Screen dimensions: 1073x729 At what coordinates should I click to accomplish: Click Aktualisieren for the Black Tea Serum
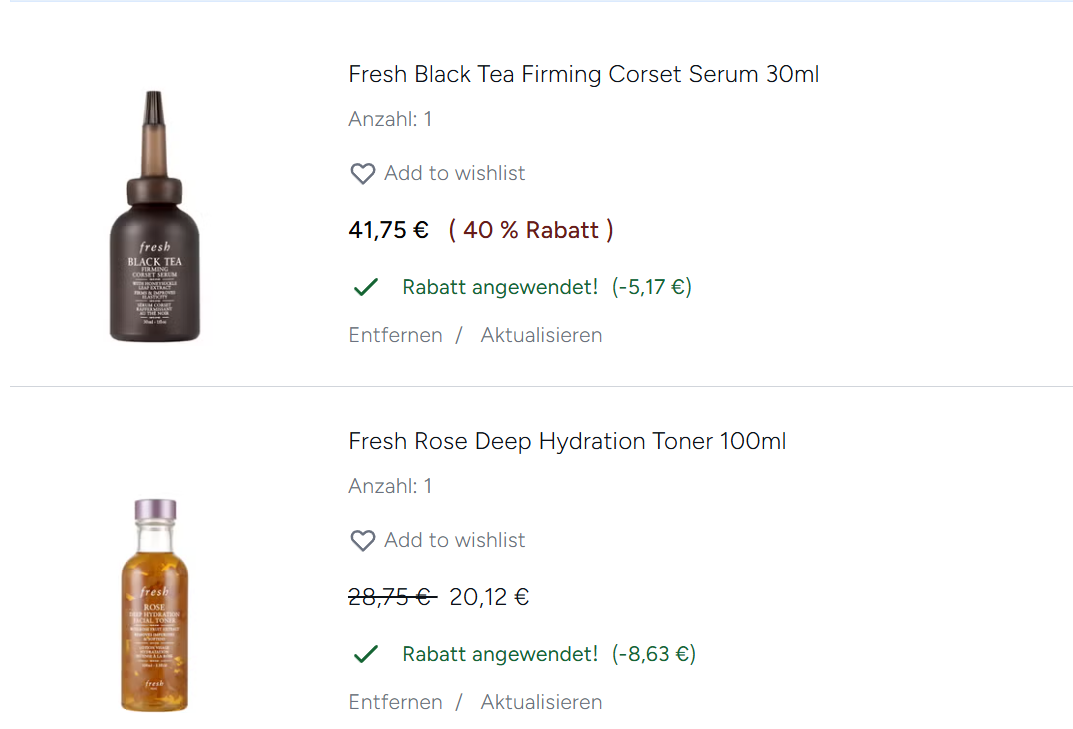coord(541,335)
